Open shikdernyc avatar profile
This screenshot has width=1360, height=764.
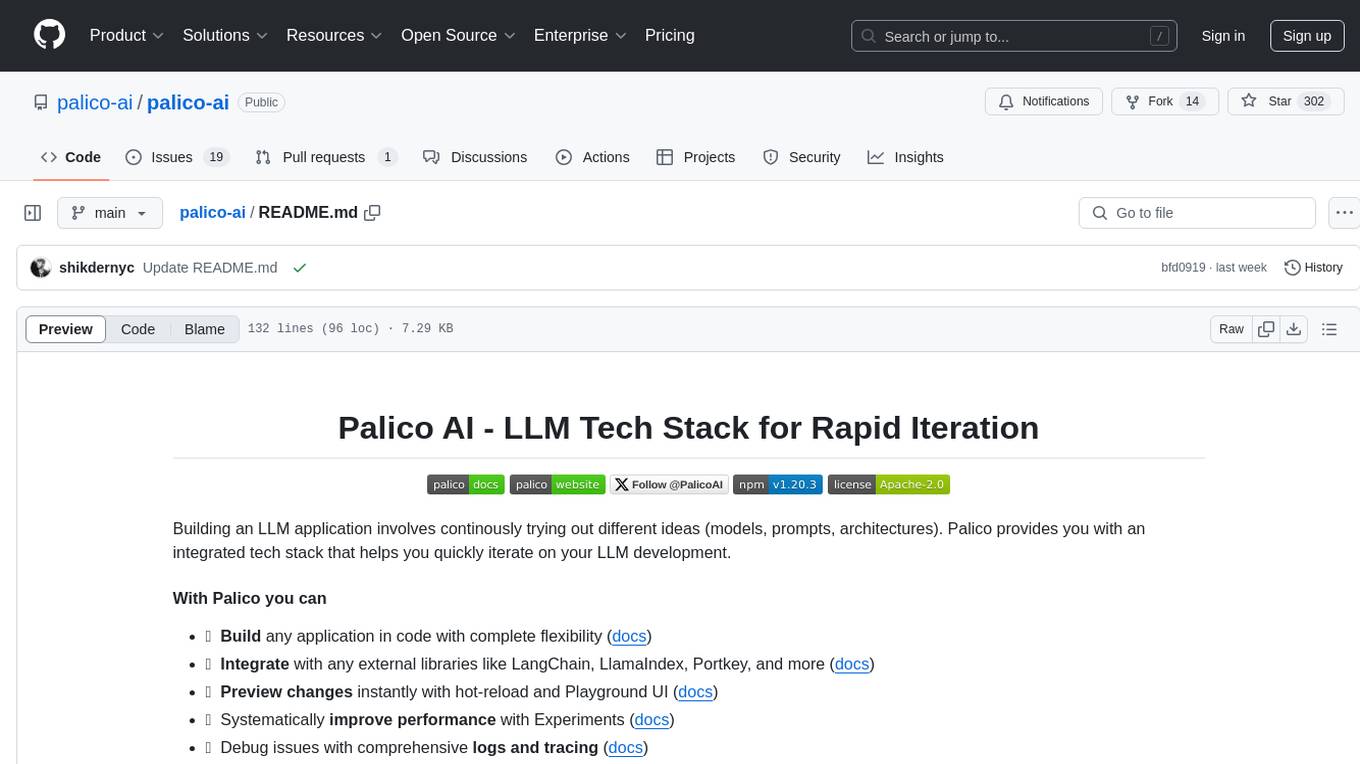(x=41, y=268)
